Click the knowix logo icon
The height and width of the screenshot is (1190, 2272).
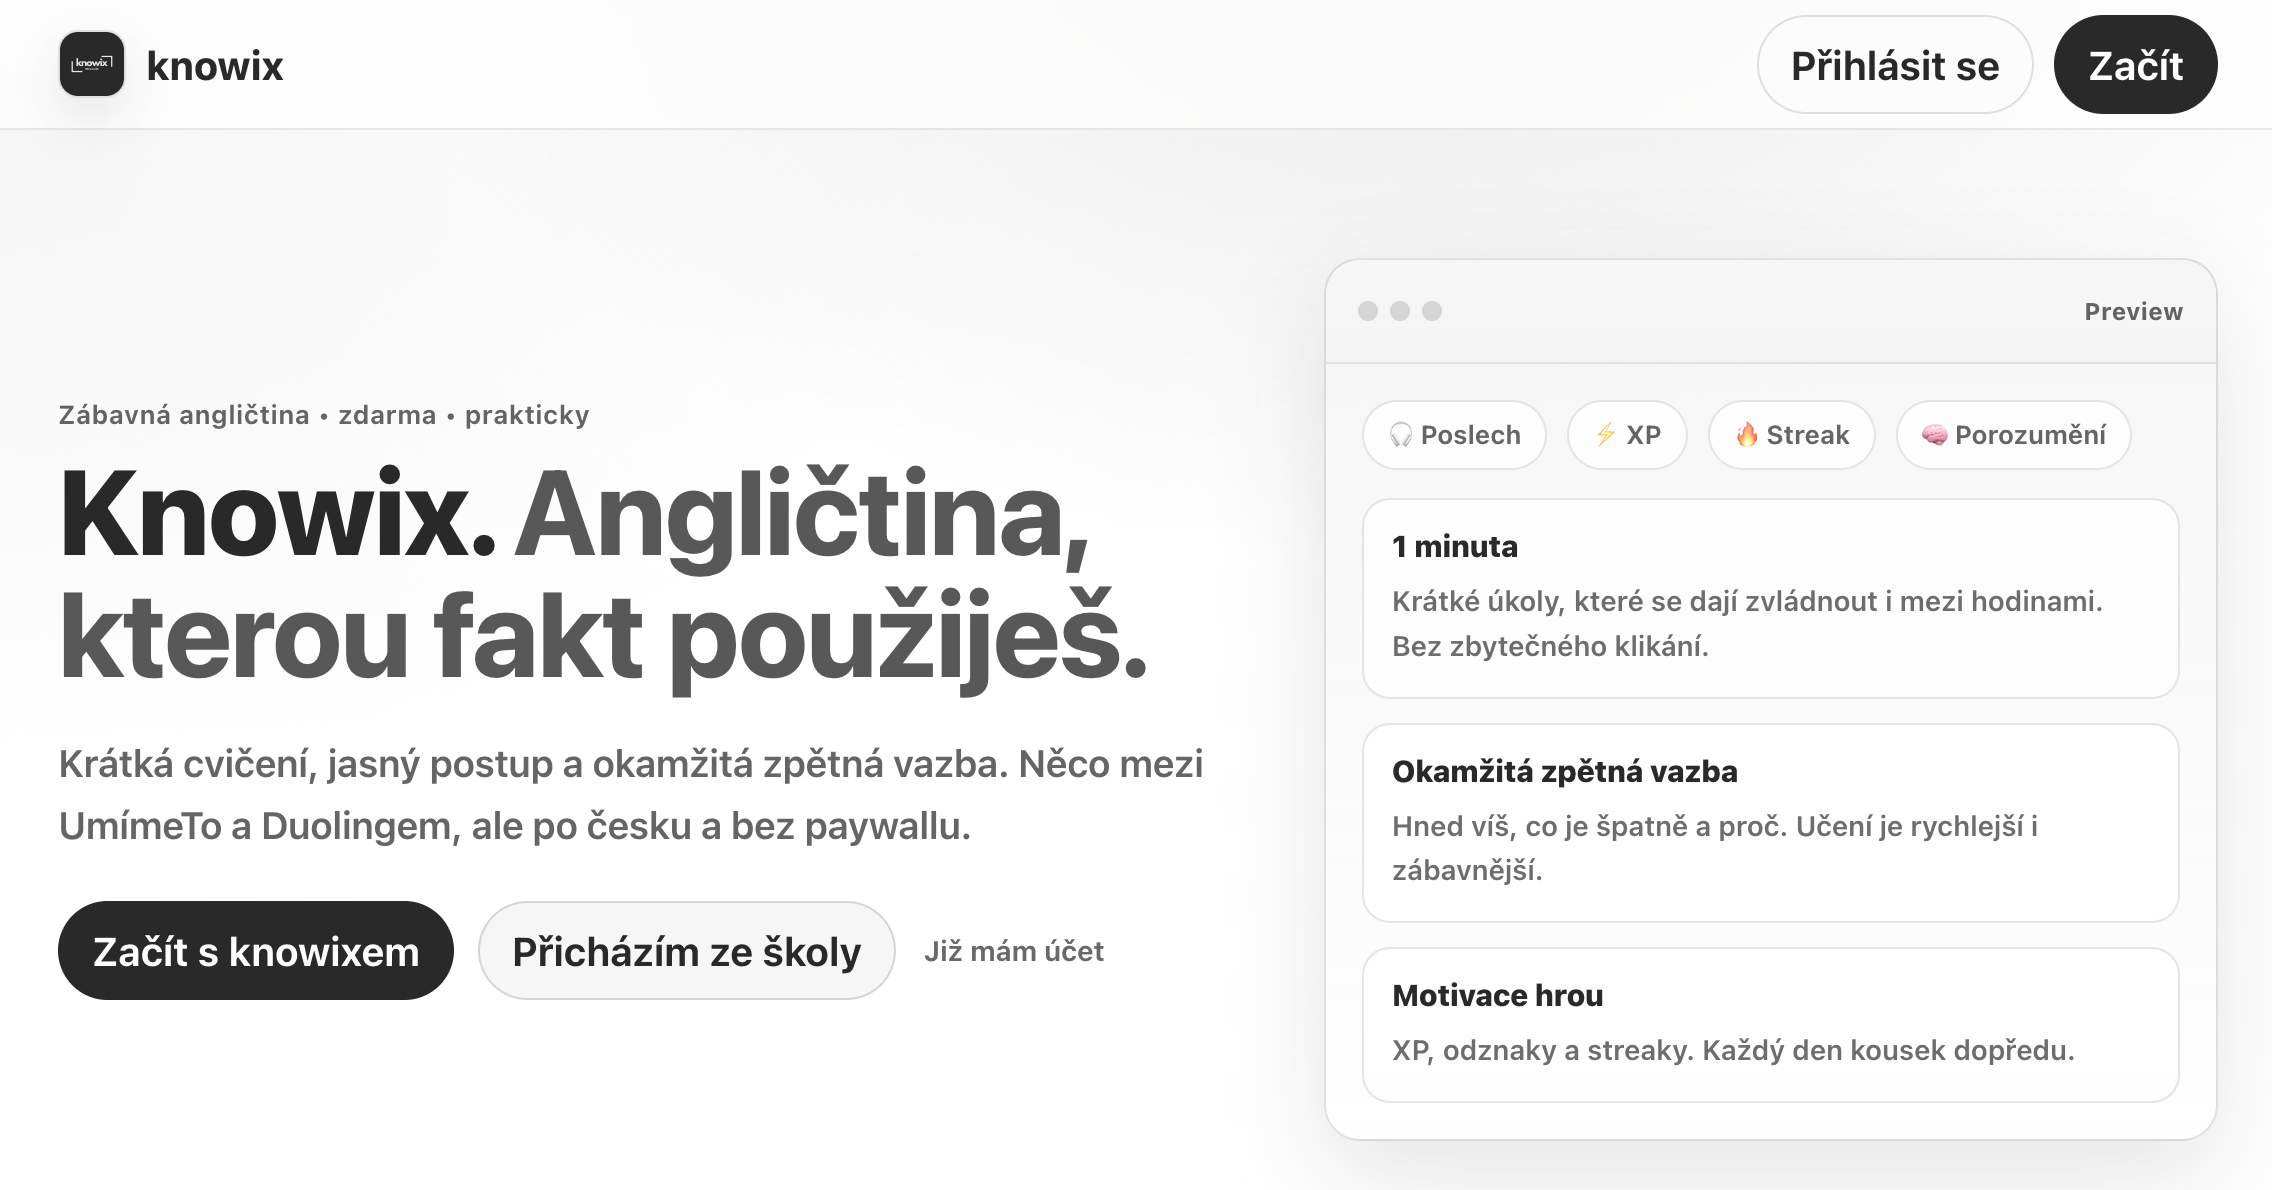pyautogui.click(x=92, y=64)
